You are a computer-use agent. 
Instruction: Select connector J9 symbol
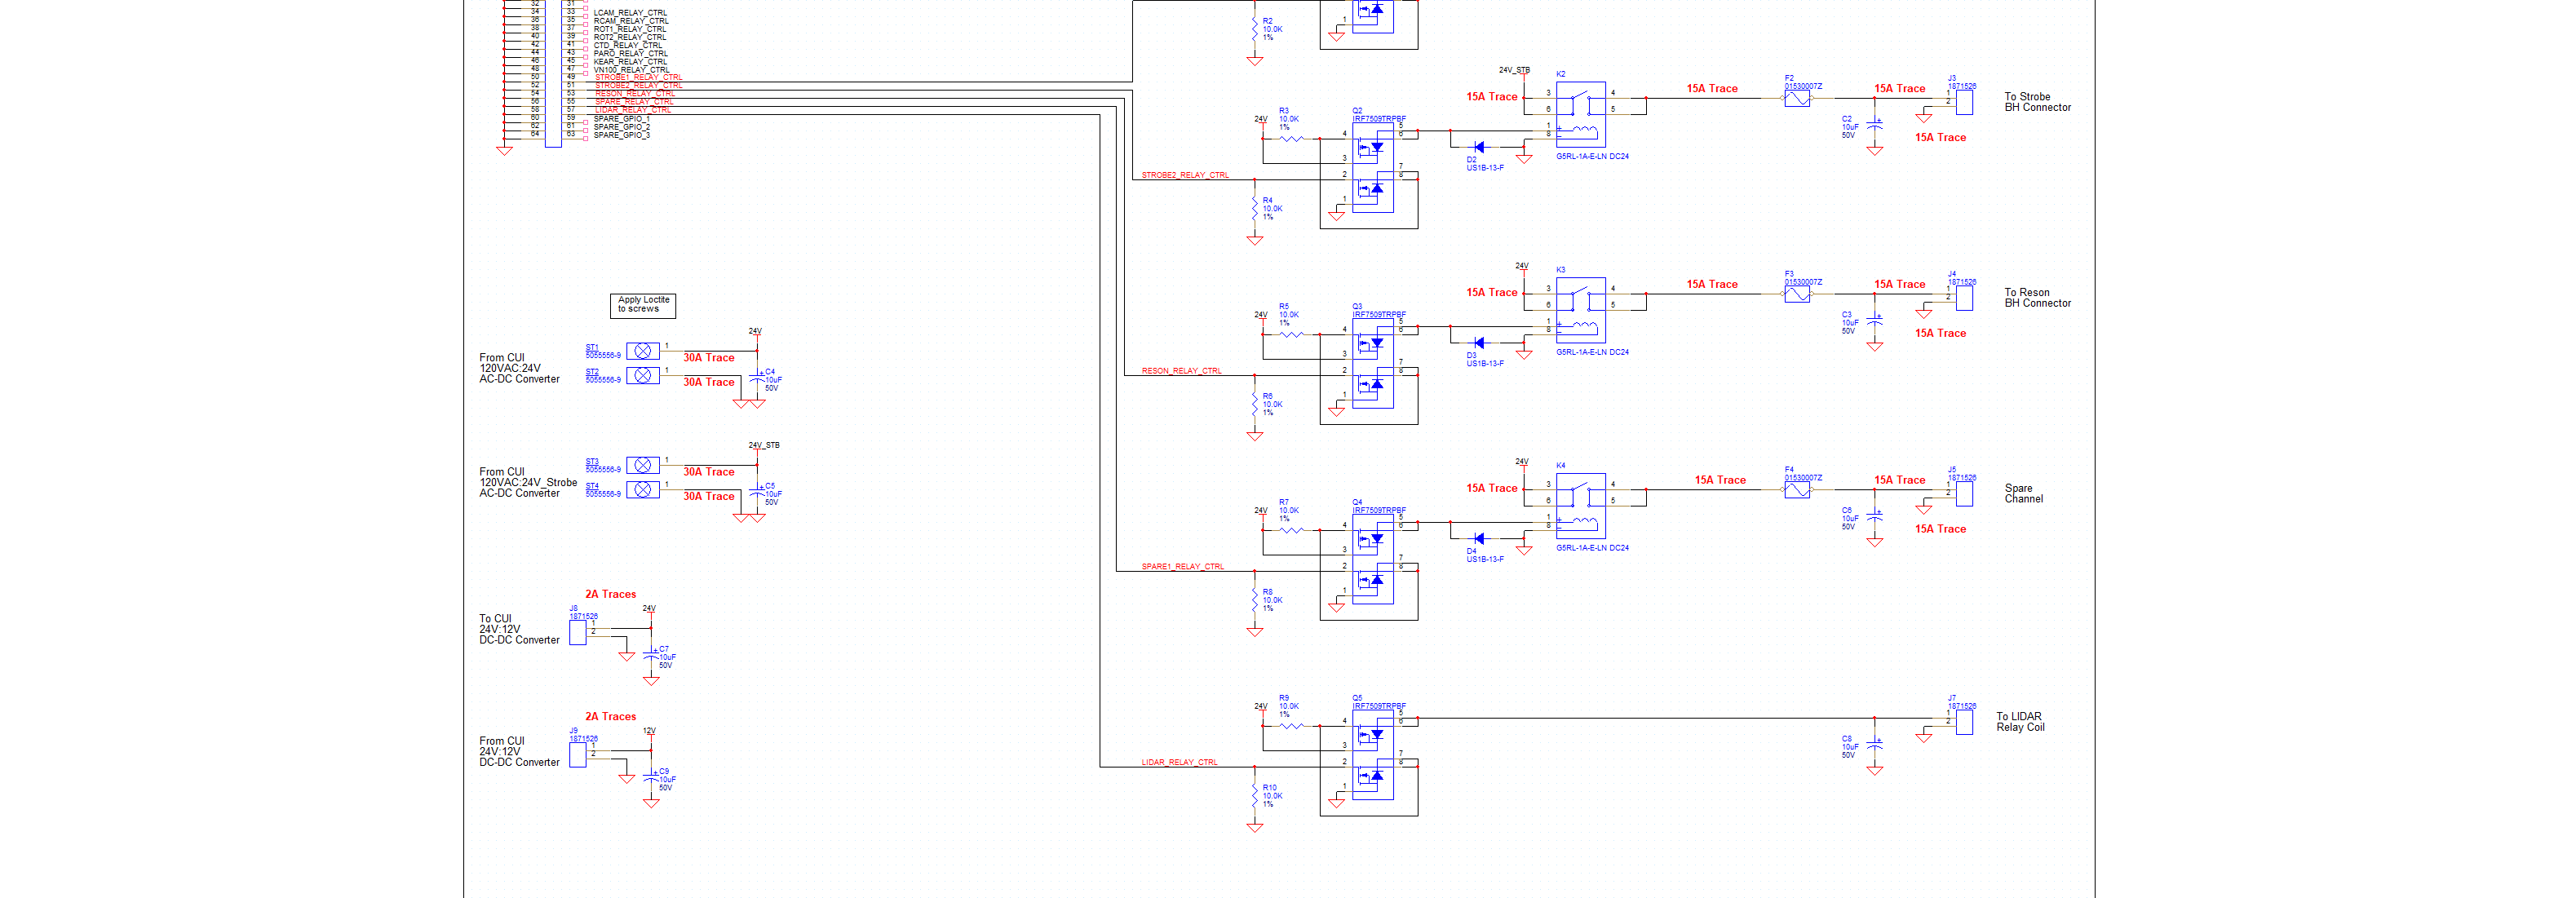[x=578, y=755]
